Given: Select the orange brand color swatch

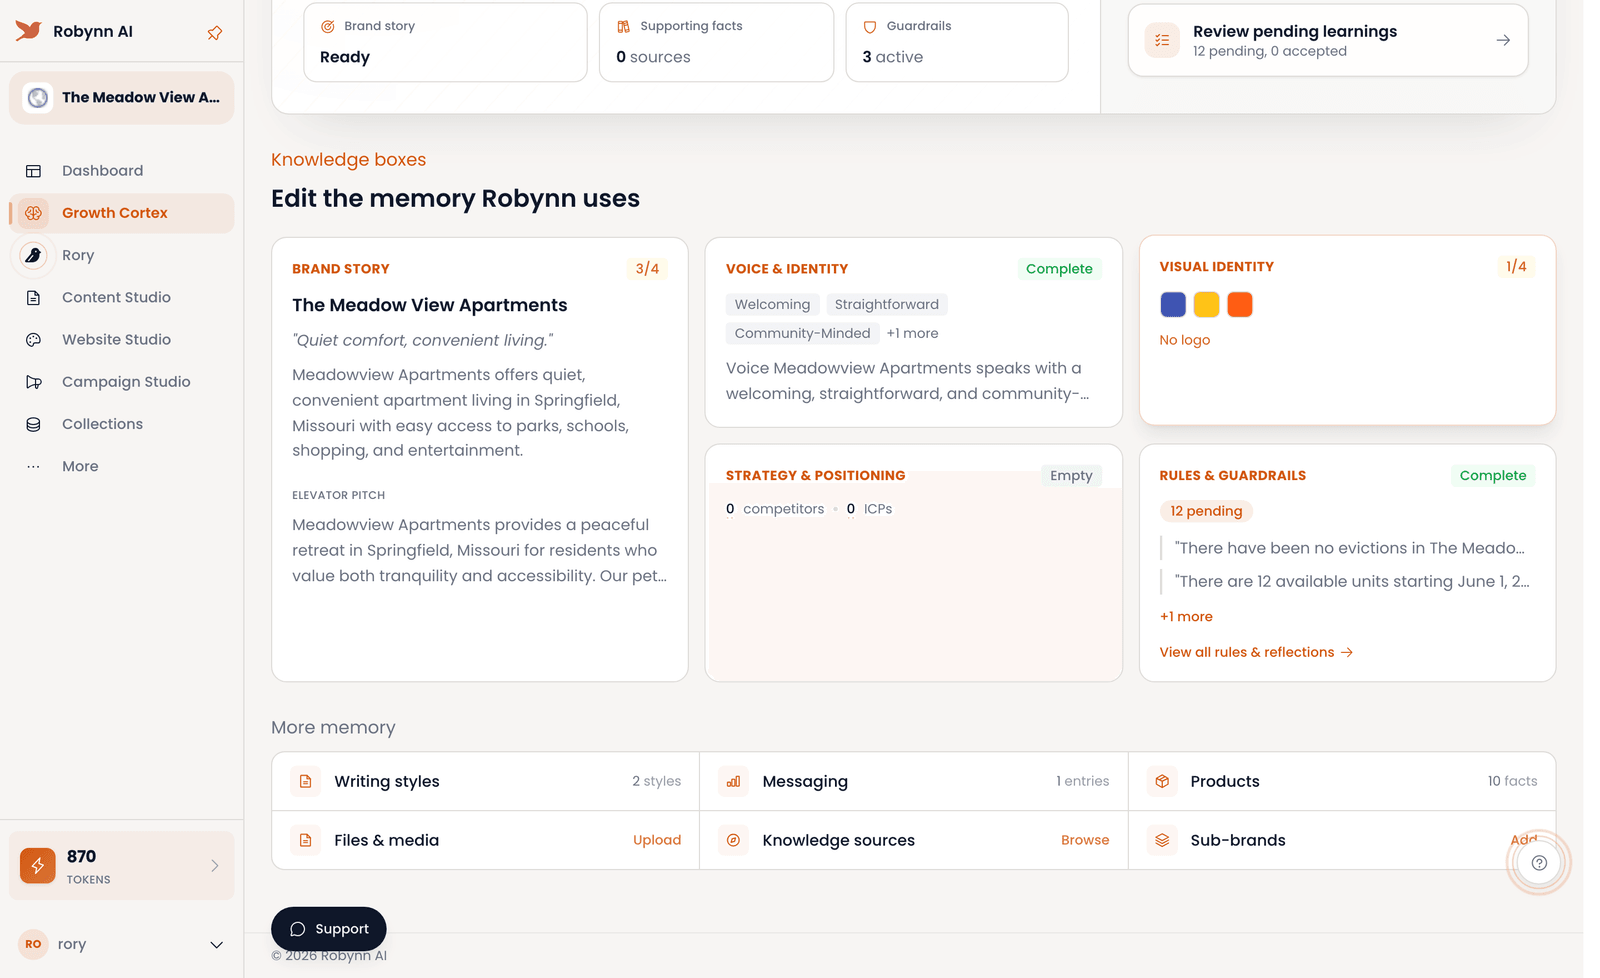Looking at the screenshot, I should pyautogui.click(x=1240, y=304).
